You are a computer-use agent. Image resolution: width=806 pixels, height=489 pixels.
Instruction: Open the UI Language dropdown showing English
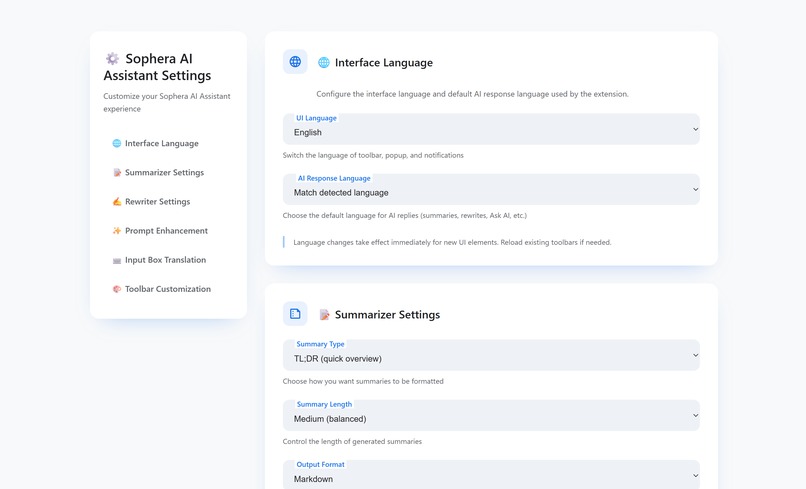click(x=491, y=129)
